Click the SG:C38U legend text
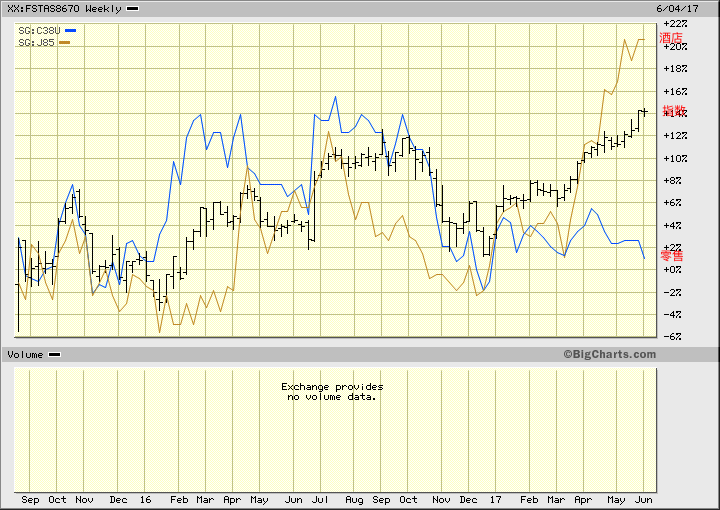 pyautogui.click(x=39, y=30)
